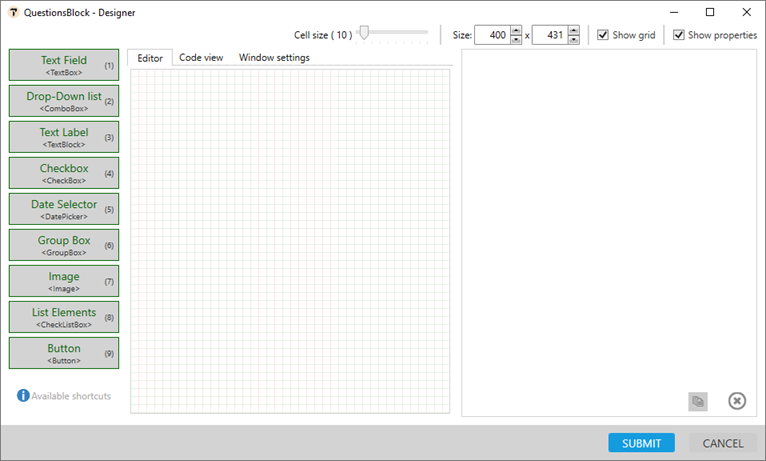Open the Window settings tab

(x=274, y=58)
